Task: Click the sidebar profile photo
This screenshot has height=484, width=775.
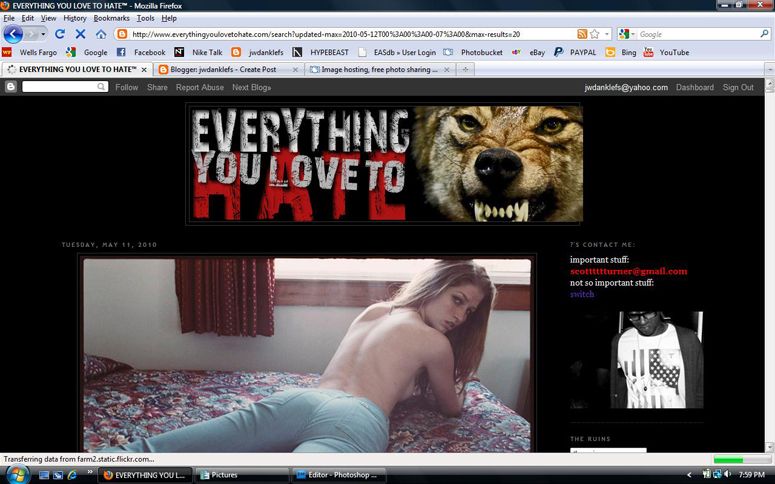Action: click(x=637, y=359)
